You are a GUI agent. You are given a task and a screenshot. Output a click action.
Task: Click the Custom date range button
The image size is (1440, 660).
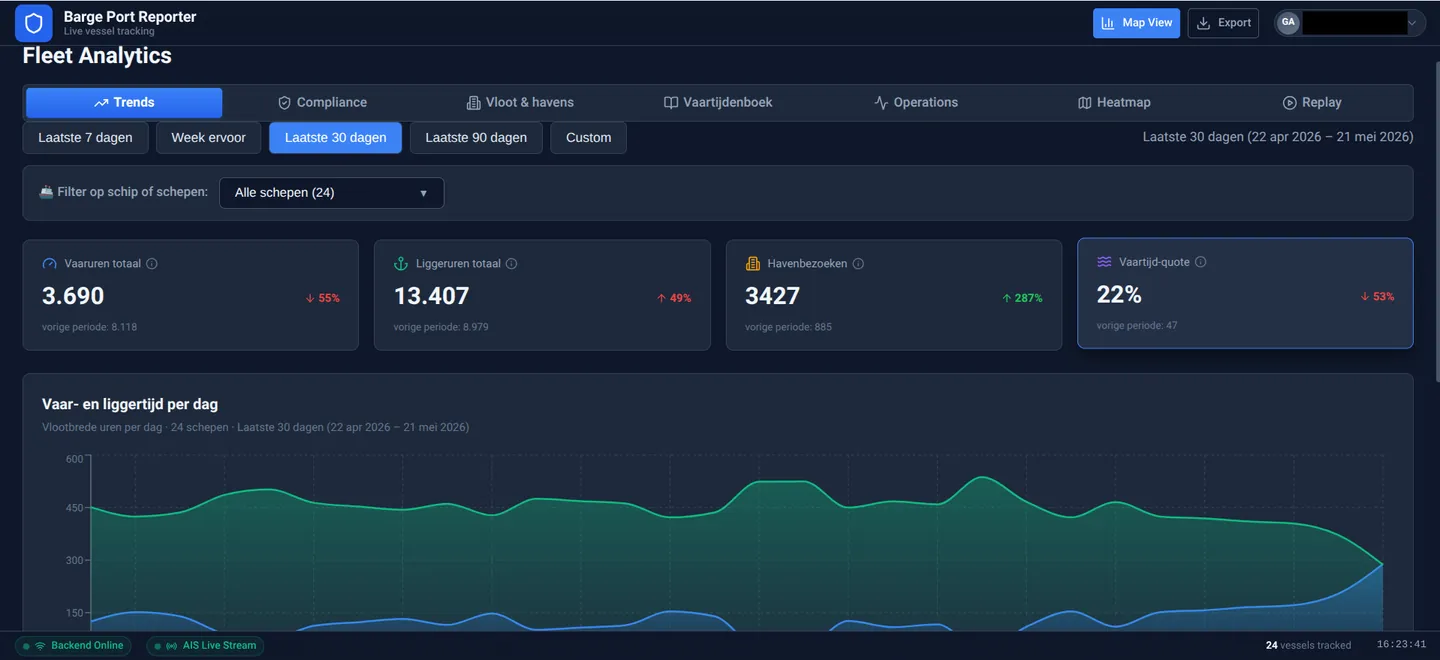pyautogui.click(x=588, y=138)
